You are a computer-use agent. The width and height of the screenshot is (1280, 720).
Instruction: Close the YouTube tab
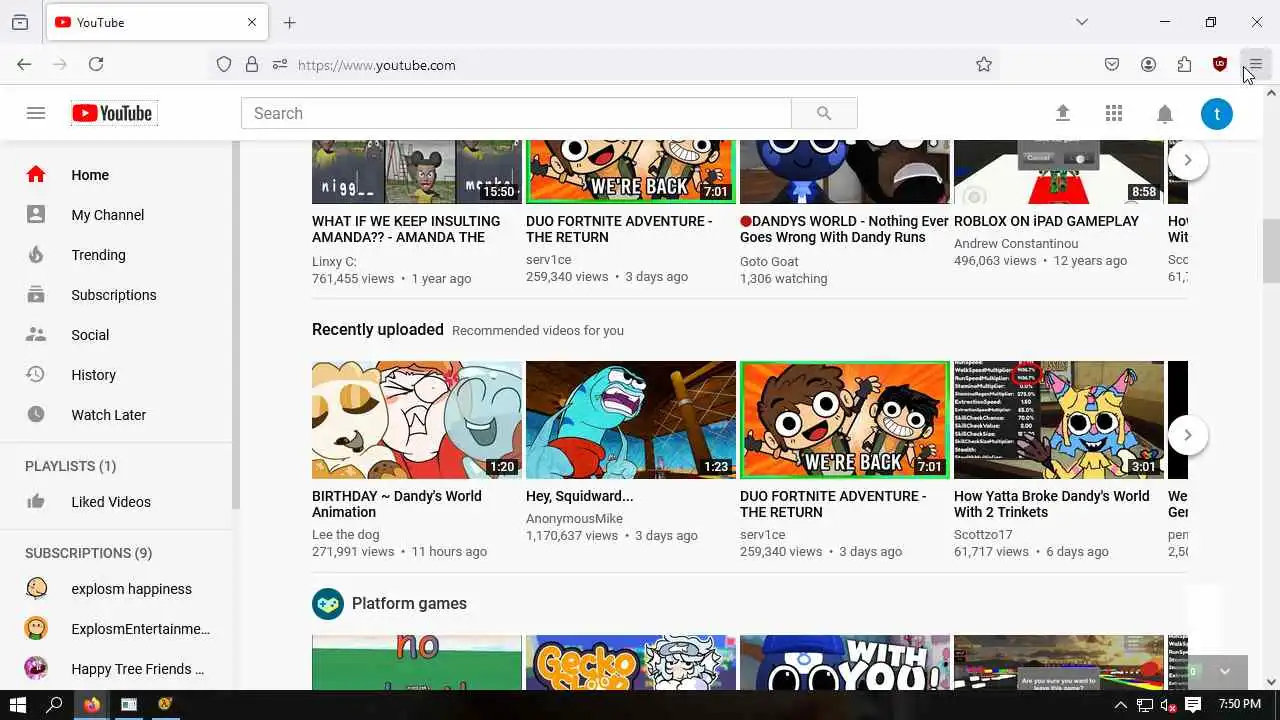(x=252, y=22)
